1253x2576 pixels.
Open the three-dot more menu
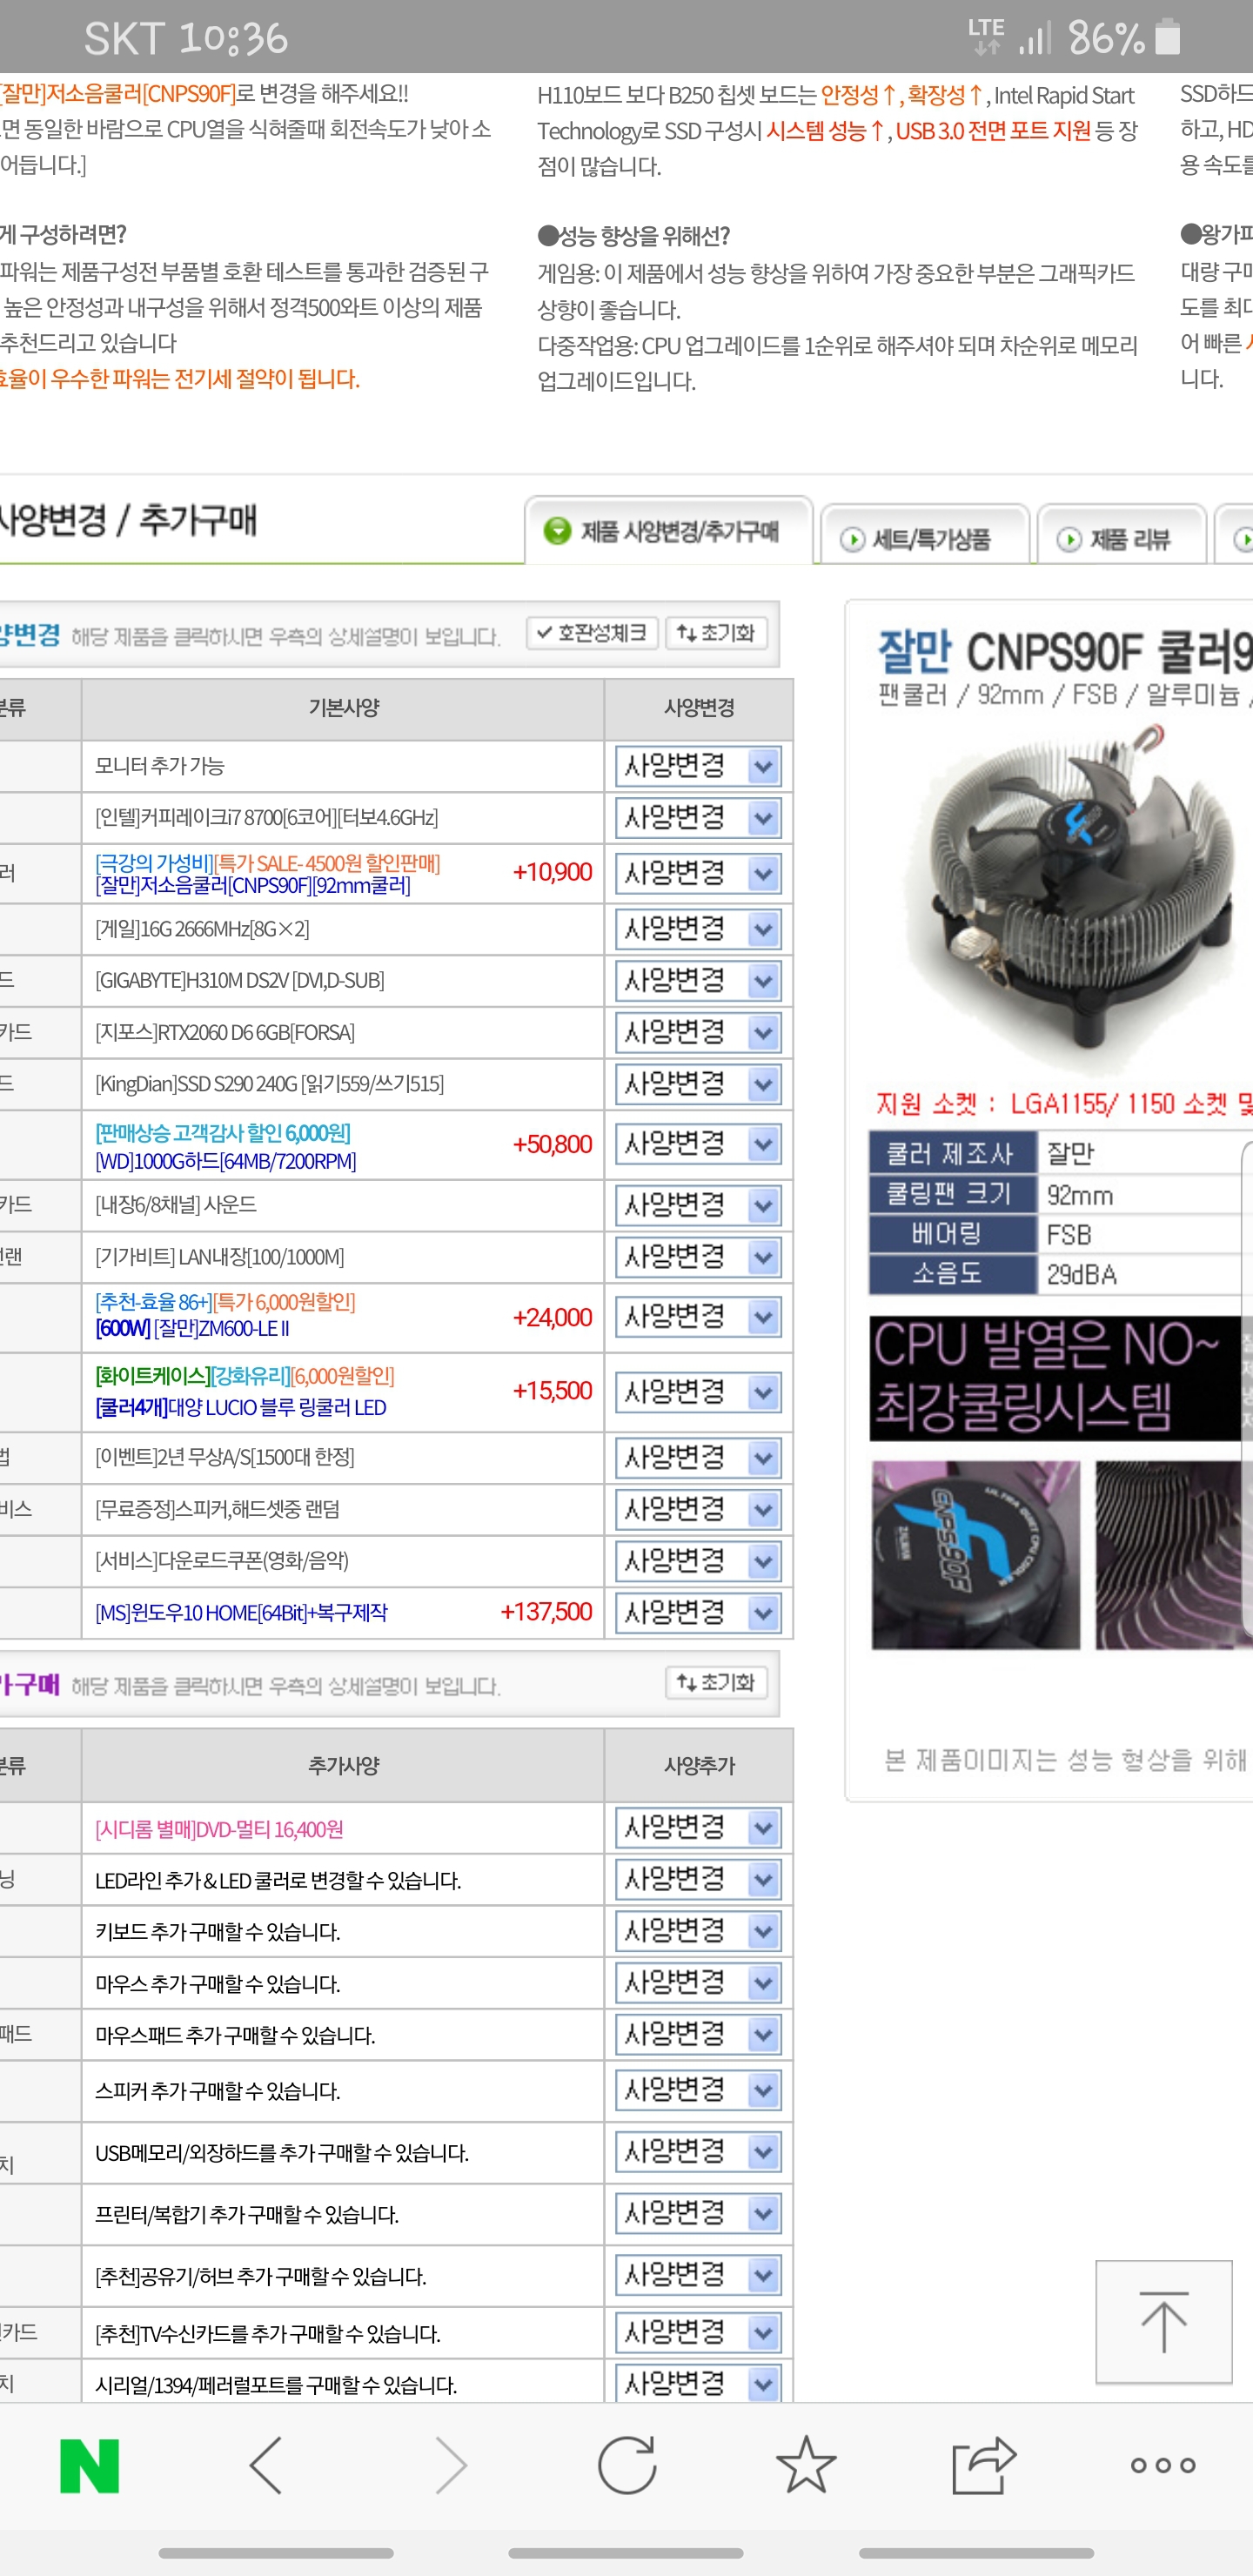point(1162,2466)
